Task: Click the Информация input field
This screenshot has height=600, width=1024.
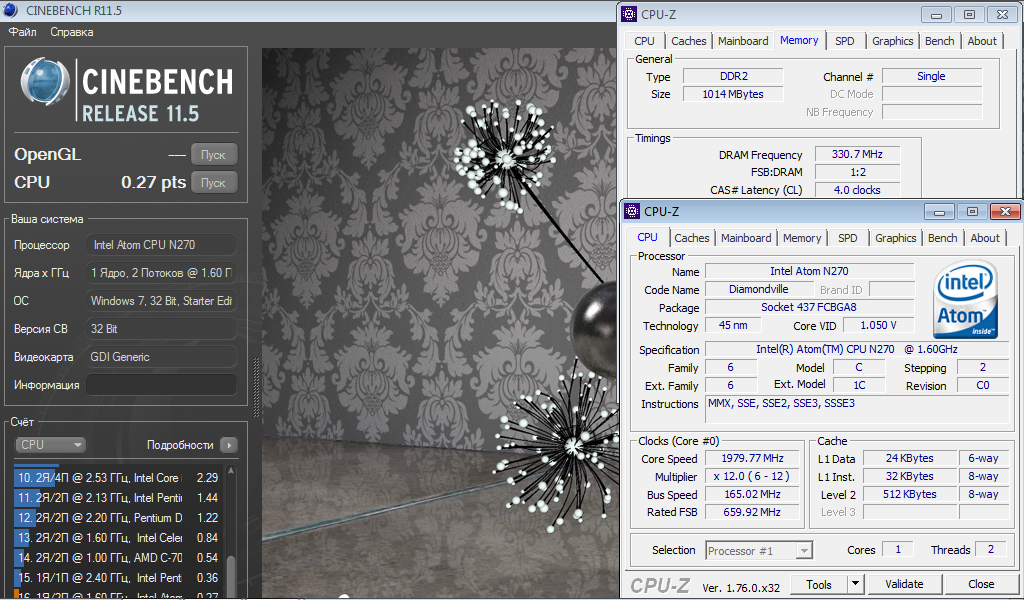Action: tap(161, 385)
